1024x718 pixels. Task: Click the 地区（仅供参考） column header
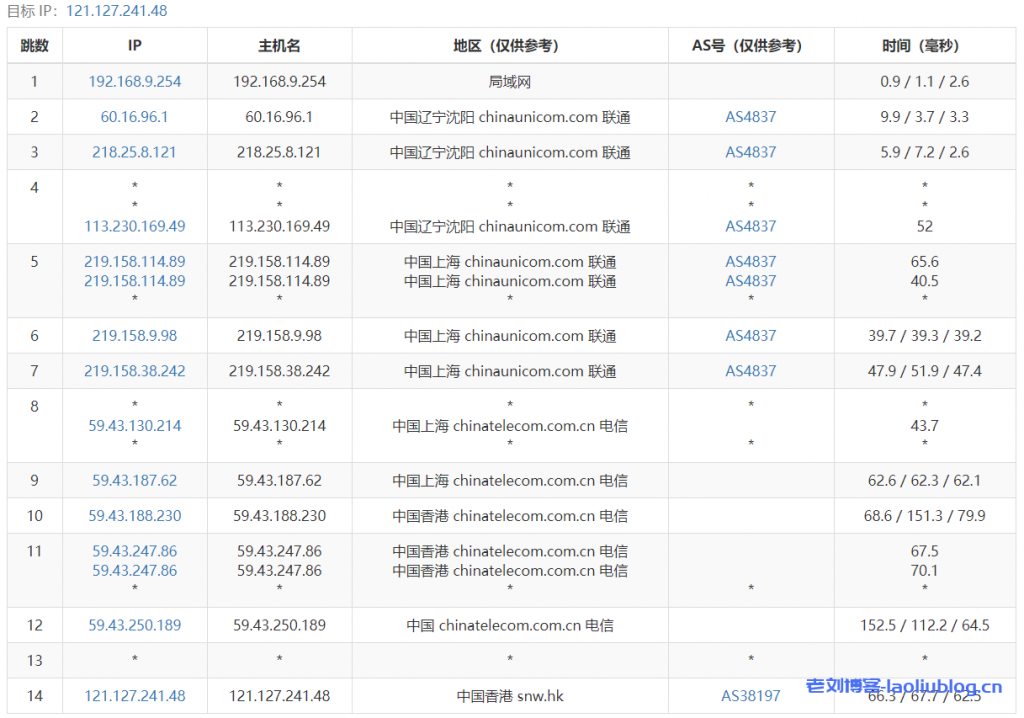(509, 45)
